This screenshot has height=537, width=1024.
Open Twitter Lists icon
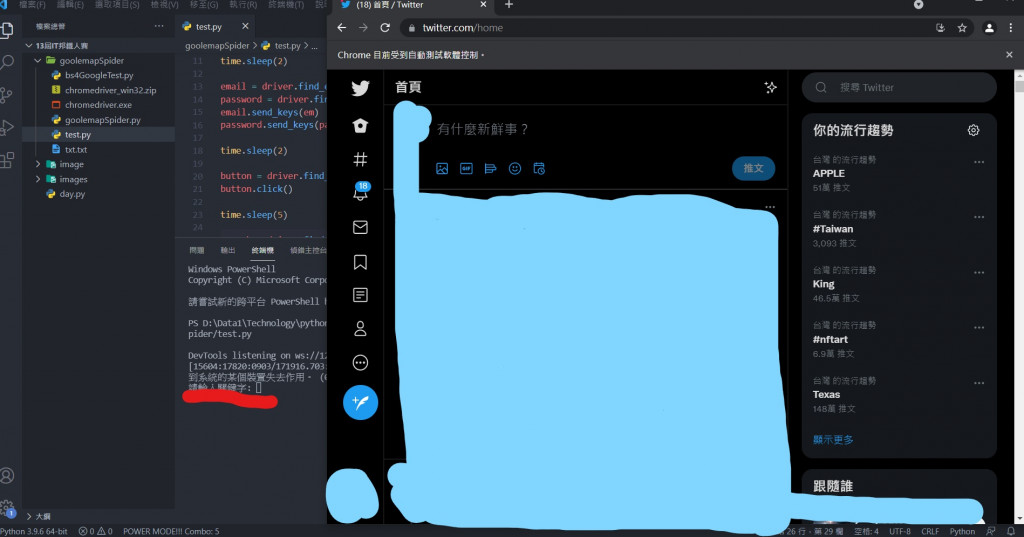point(360,295)
